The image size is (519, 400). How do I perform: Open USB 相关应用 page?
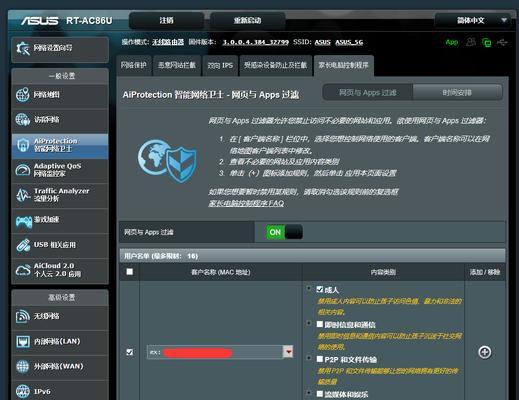(60, 245)
